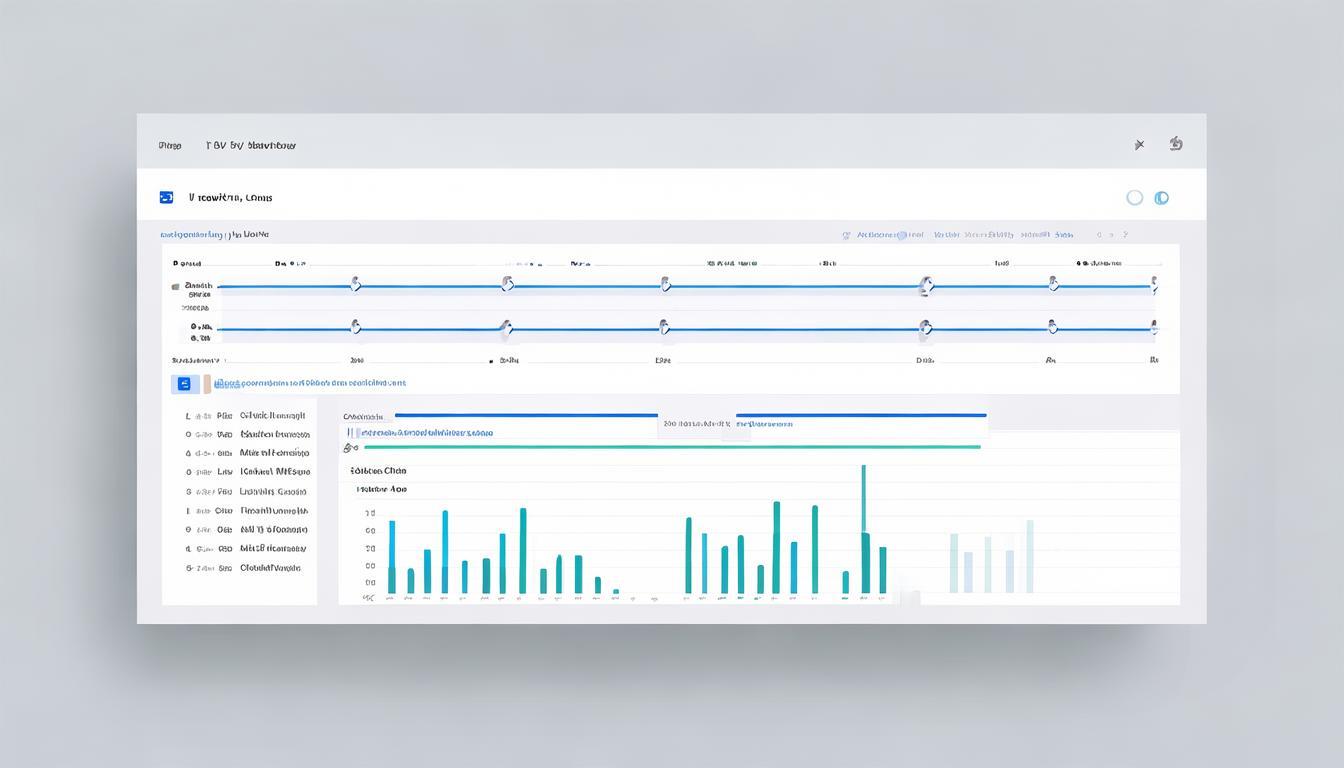Screen dimensions: 1344x768
Task: Click the left chevron arrow above the timeline
Action: click(x=1100, y=235)
